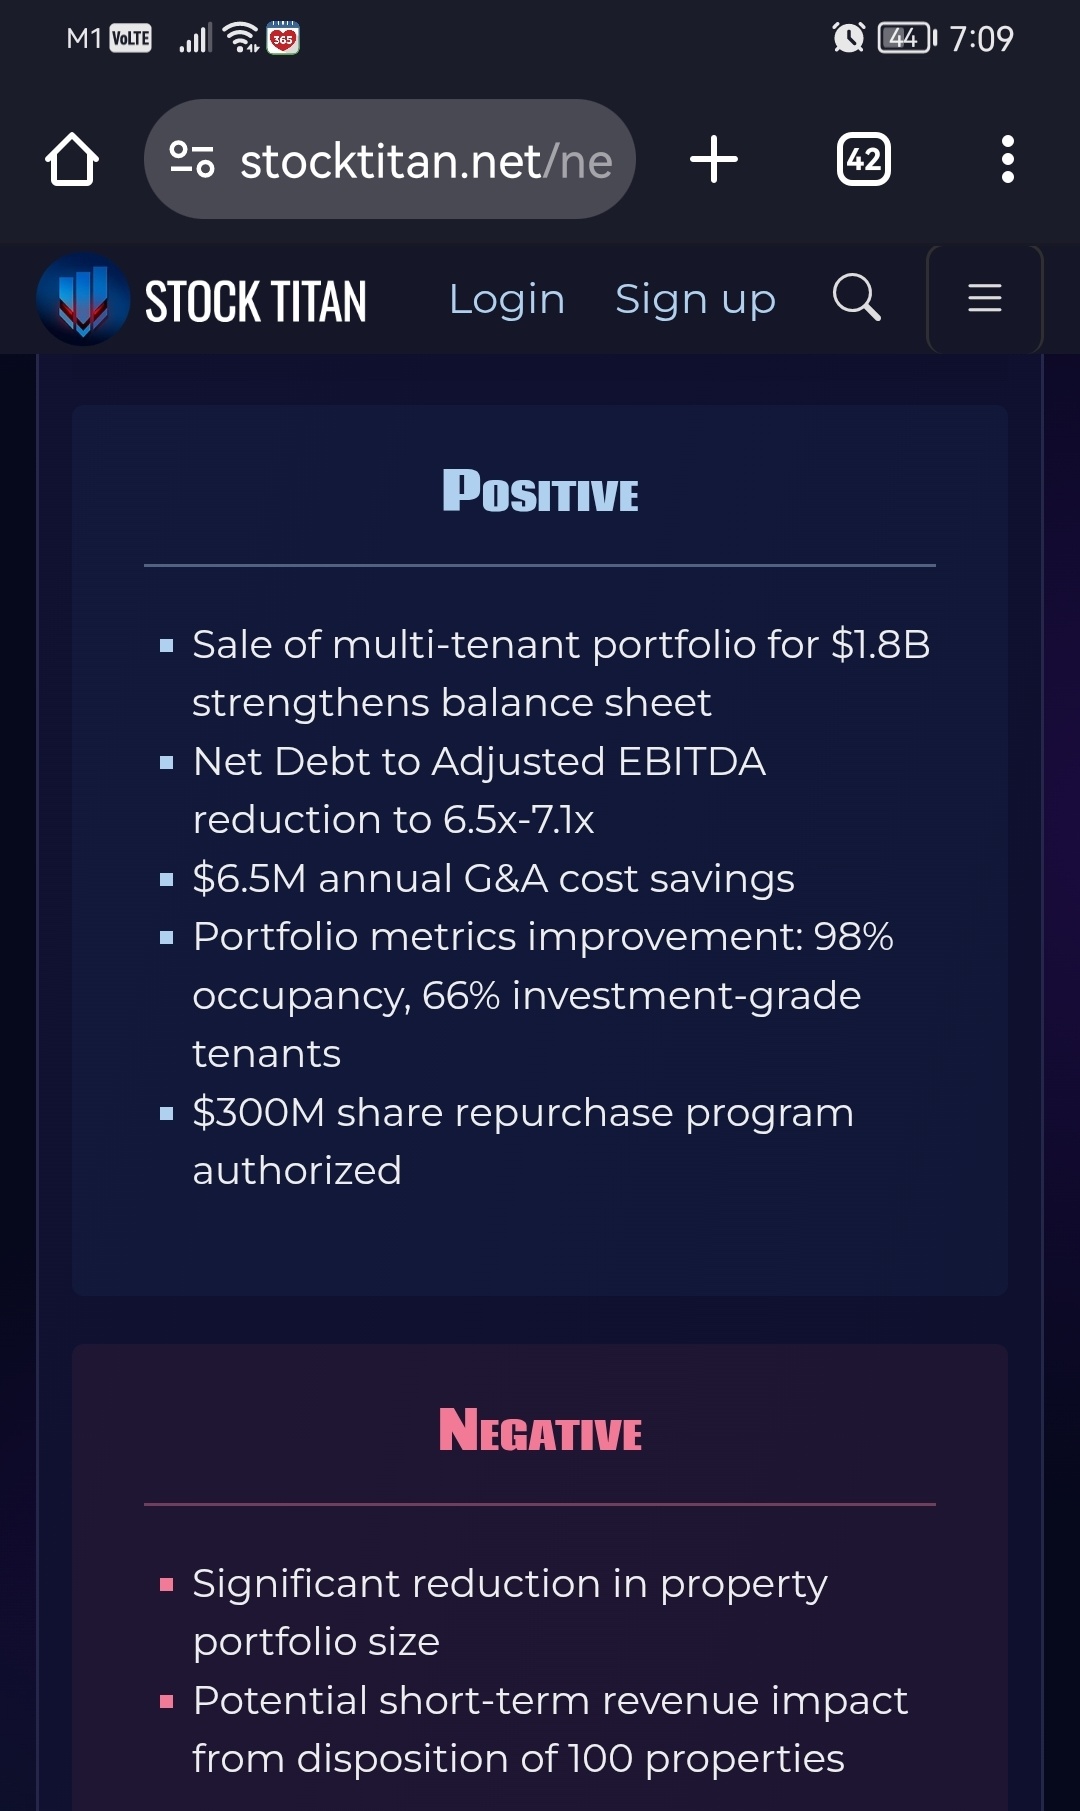Image resolution: width=1080 pixels, height=1811 pixels.
Task: Tap the stocktitan.net address bar
Action: pos(390,159)
